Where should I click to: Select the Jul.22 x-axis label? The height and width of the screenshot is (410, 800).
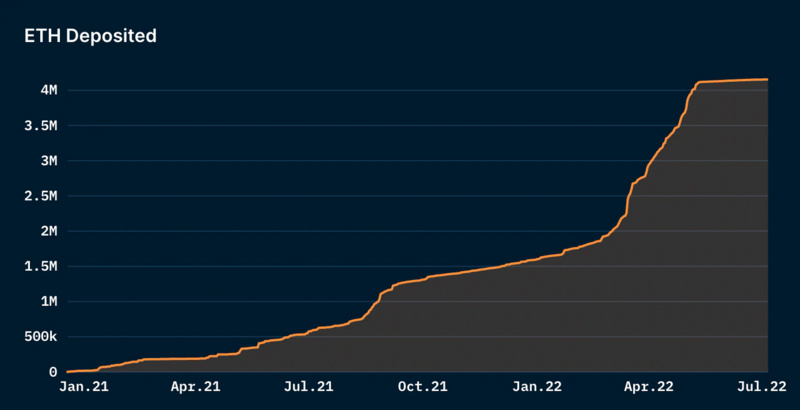click(762, 387)
